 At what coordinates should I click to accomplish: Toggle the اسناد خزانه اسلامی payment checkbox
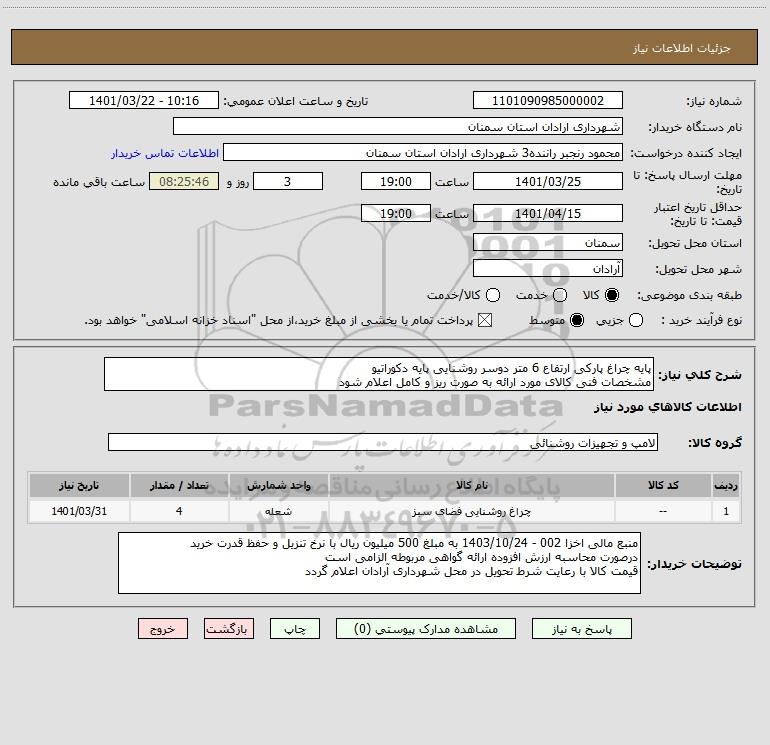[x=485, y=320]
